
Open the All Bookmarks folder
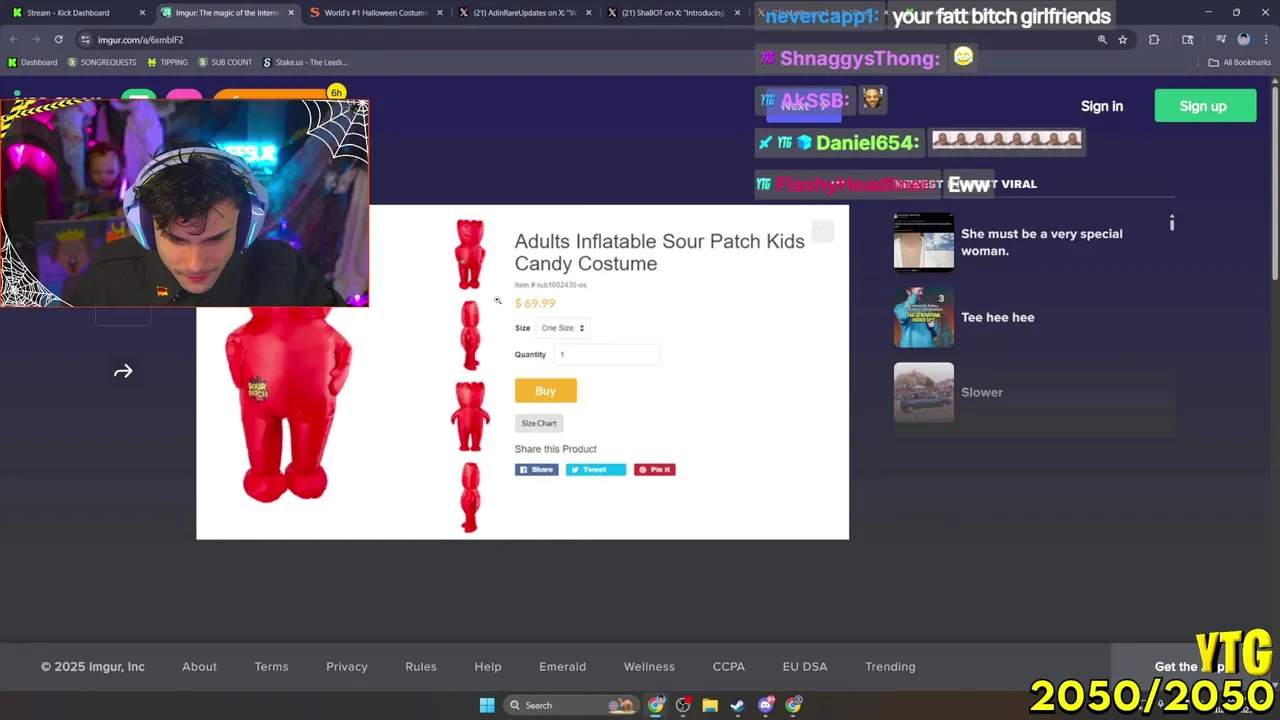[1240, 62]
